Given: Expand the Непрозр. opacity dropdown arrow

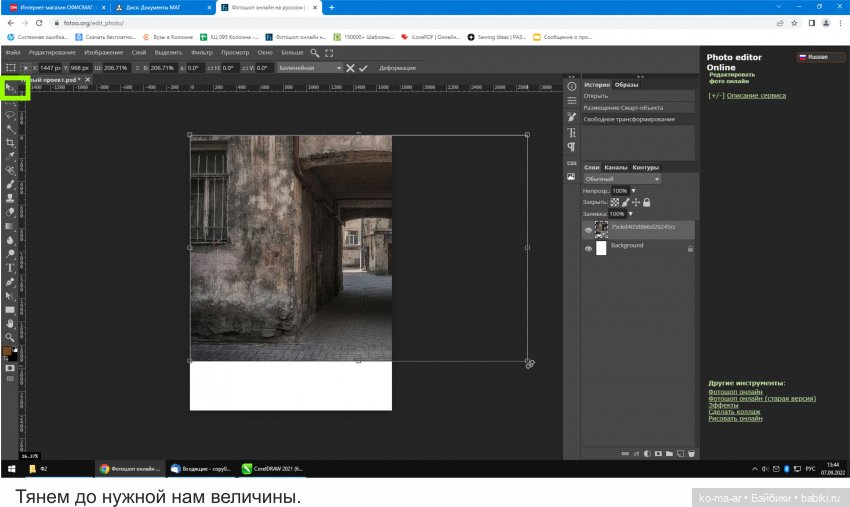Looking at the screenshot, I should [x=633, y=190].
